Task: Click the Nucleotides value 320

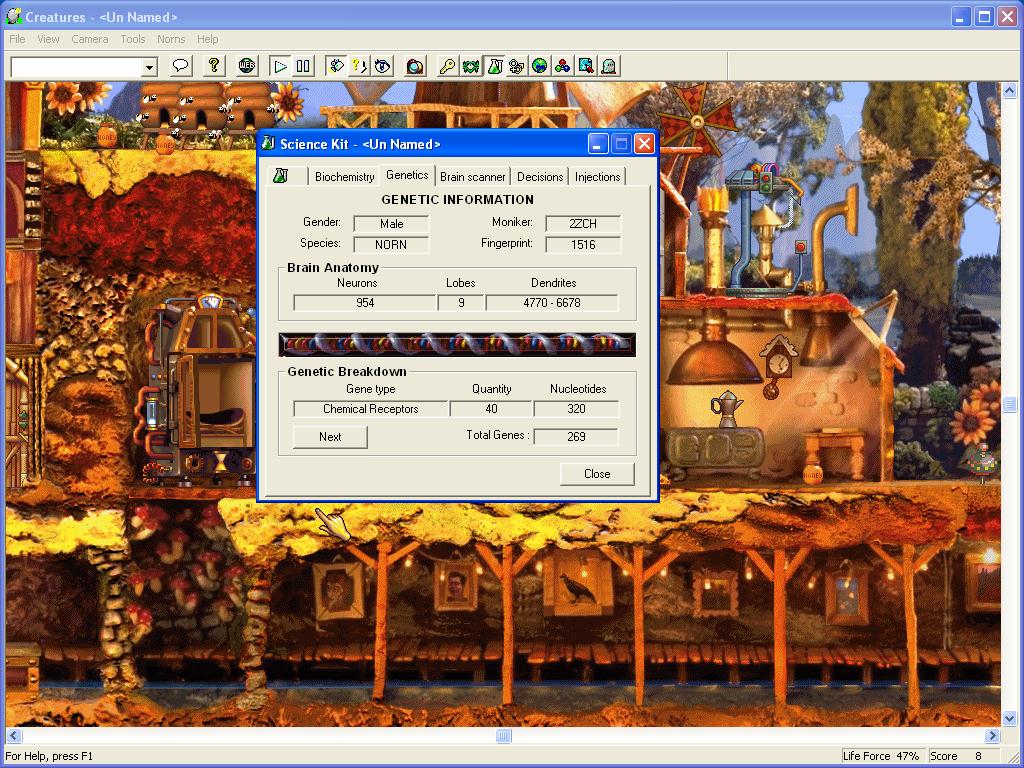Action: tap(576, 409)
